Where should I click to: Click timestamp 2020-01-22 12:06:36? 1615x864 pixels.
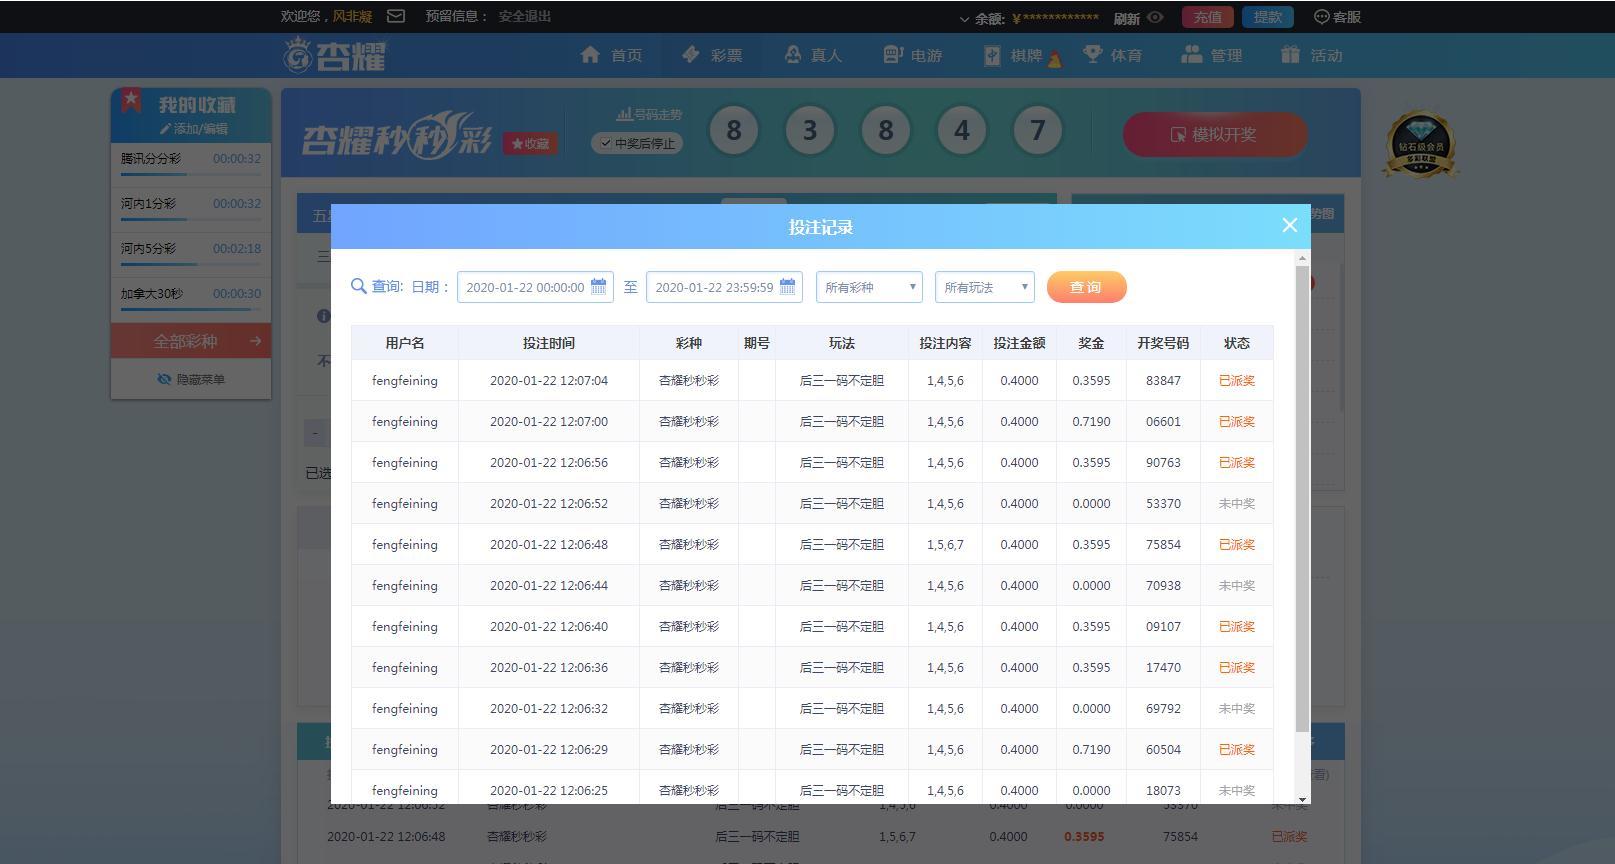click(x=548, y=668)
